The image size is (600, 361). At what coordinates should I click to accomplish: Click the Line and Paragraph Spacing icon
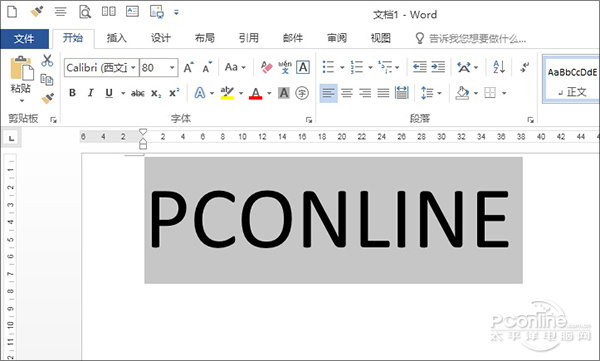coord(427,93)
